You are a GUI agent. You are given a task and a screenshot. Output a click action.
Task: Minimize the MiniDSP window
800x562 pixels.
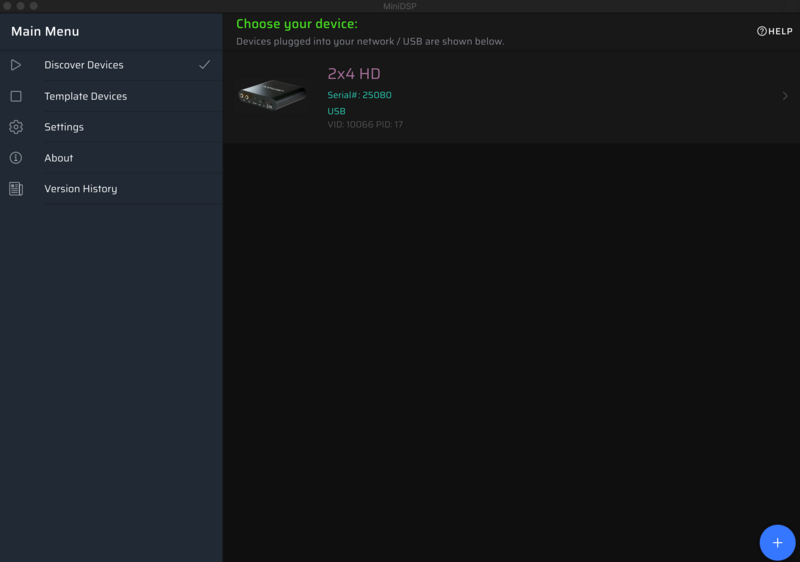click(20, 6)
